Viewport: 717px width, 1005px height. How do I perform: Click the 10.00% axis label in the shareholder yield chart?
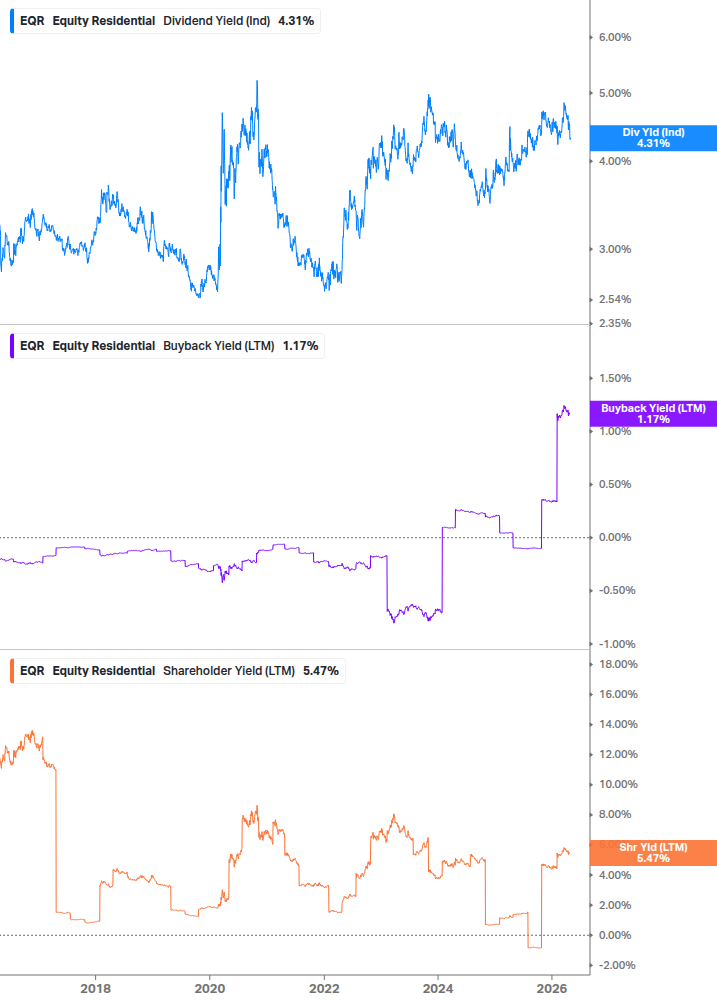click(618, 785)
